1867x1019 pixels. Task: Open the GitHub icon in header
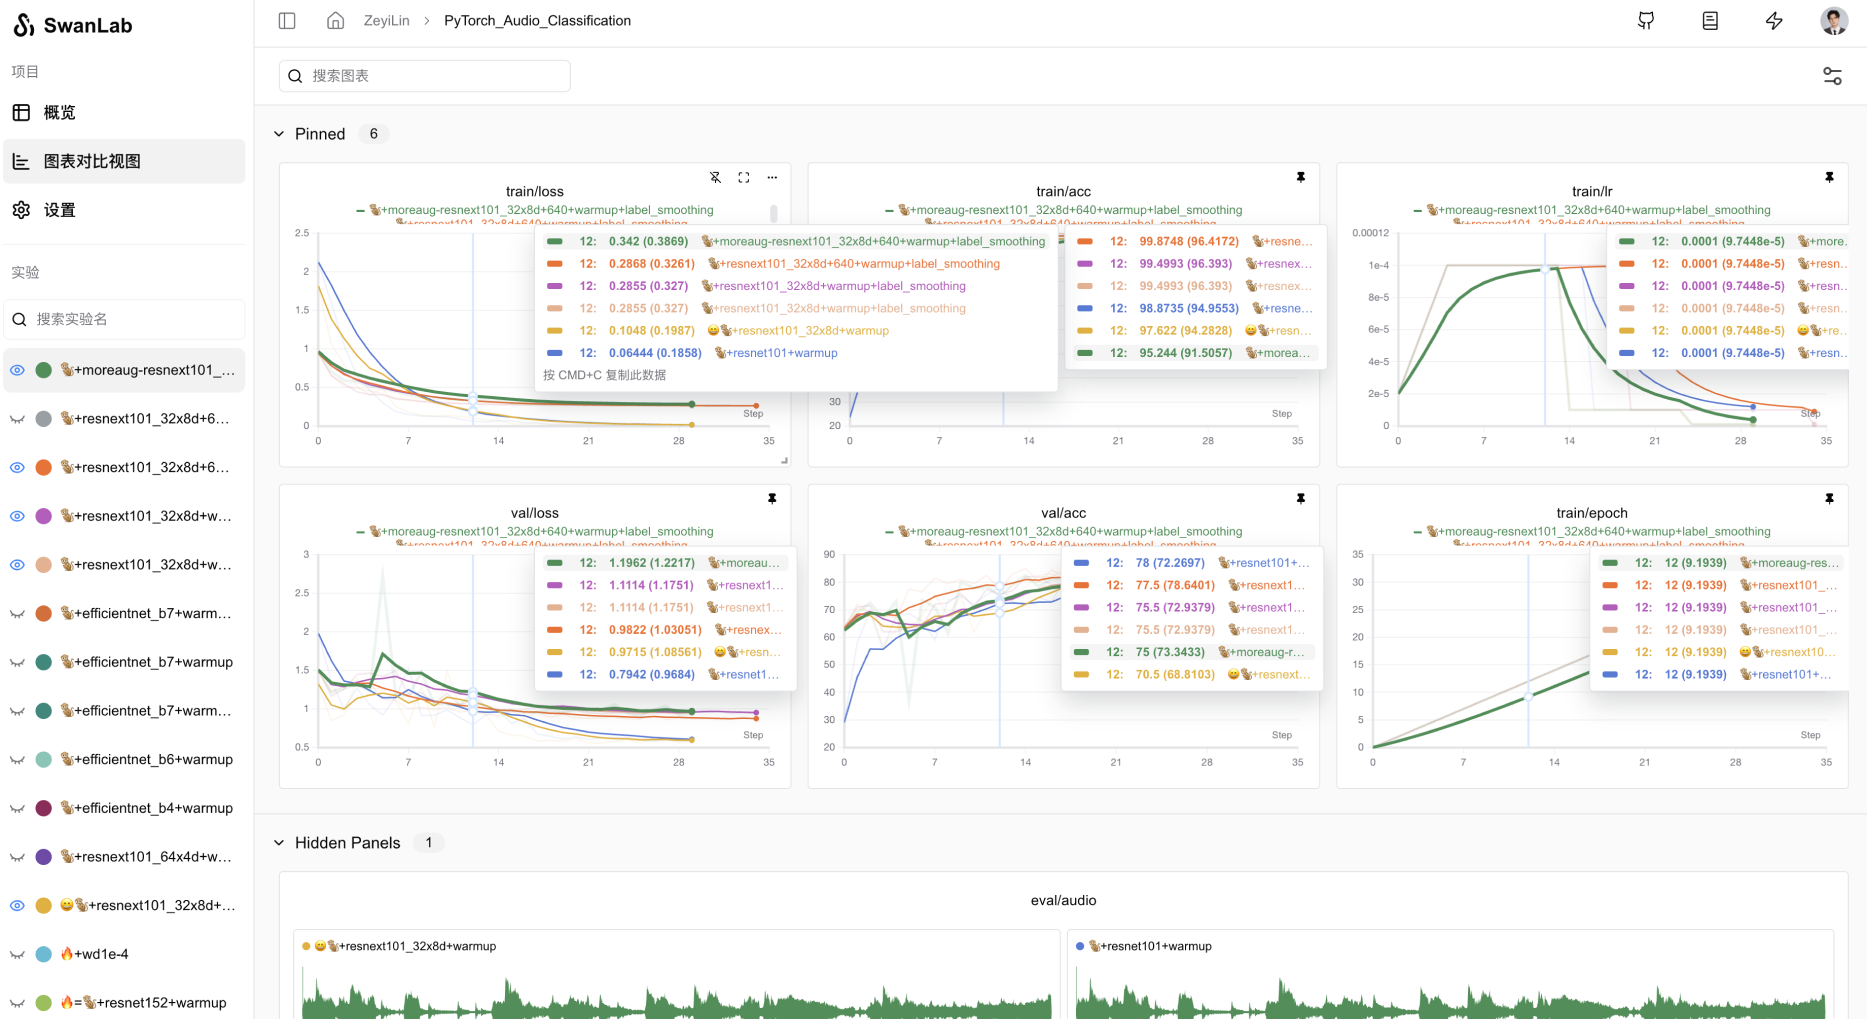(x=1646, y=21)
